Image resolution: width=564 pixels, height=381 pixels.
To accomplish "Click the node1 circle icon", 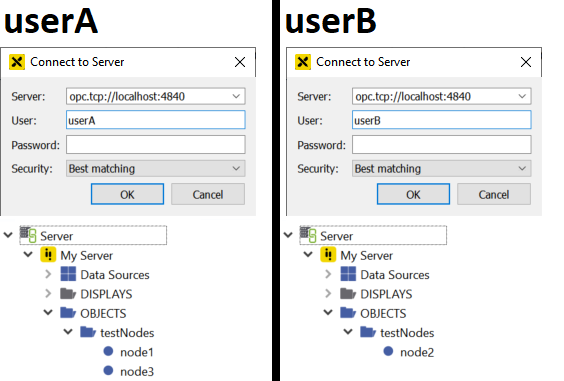I will (x=108, y=351).
